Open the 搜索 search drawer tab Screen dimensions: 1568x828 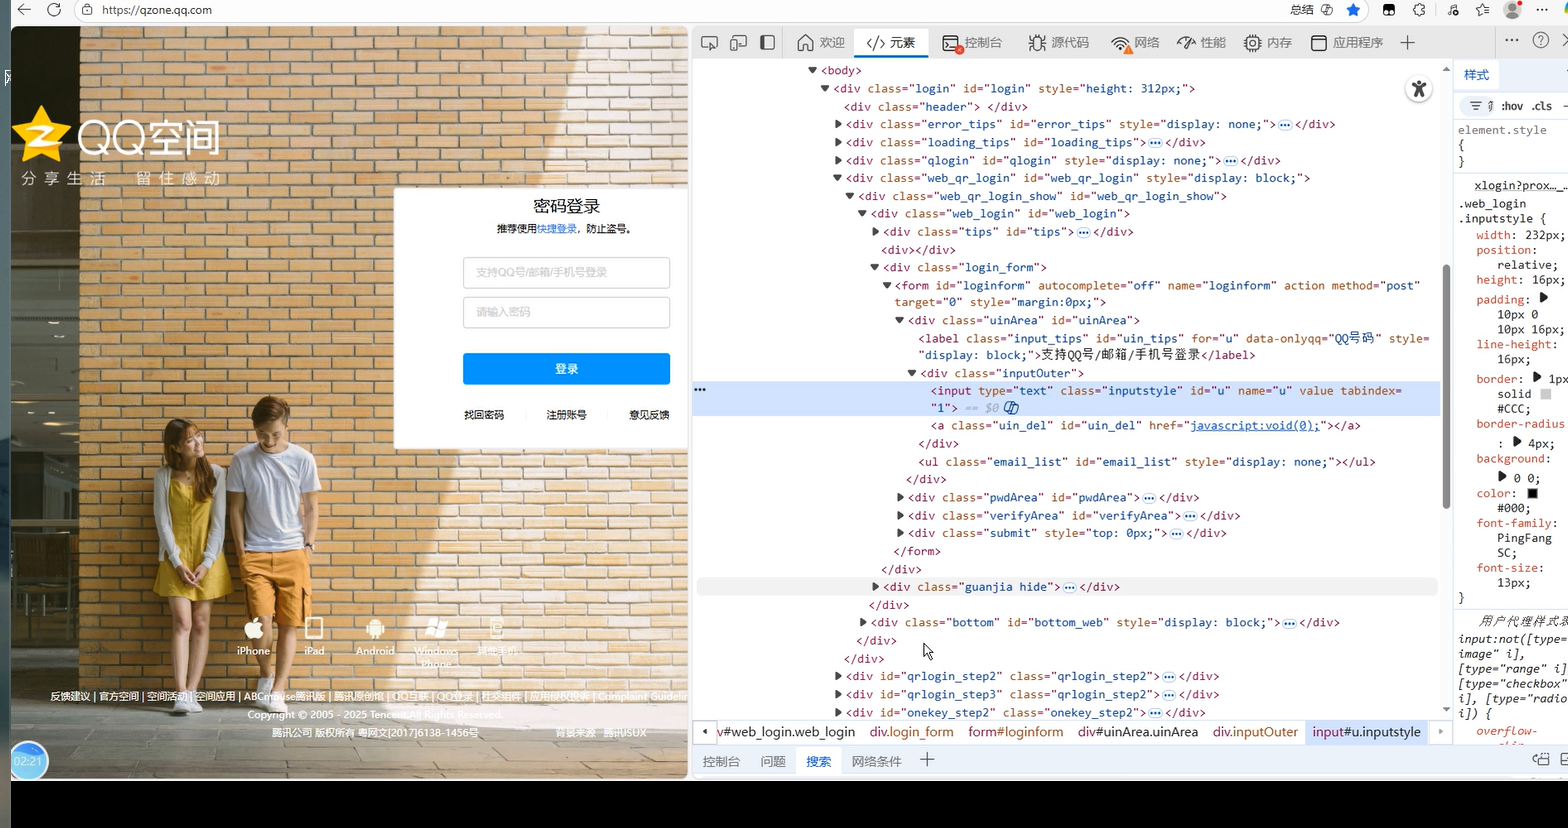[818, 762]
